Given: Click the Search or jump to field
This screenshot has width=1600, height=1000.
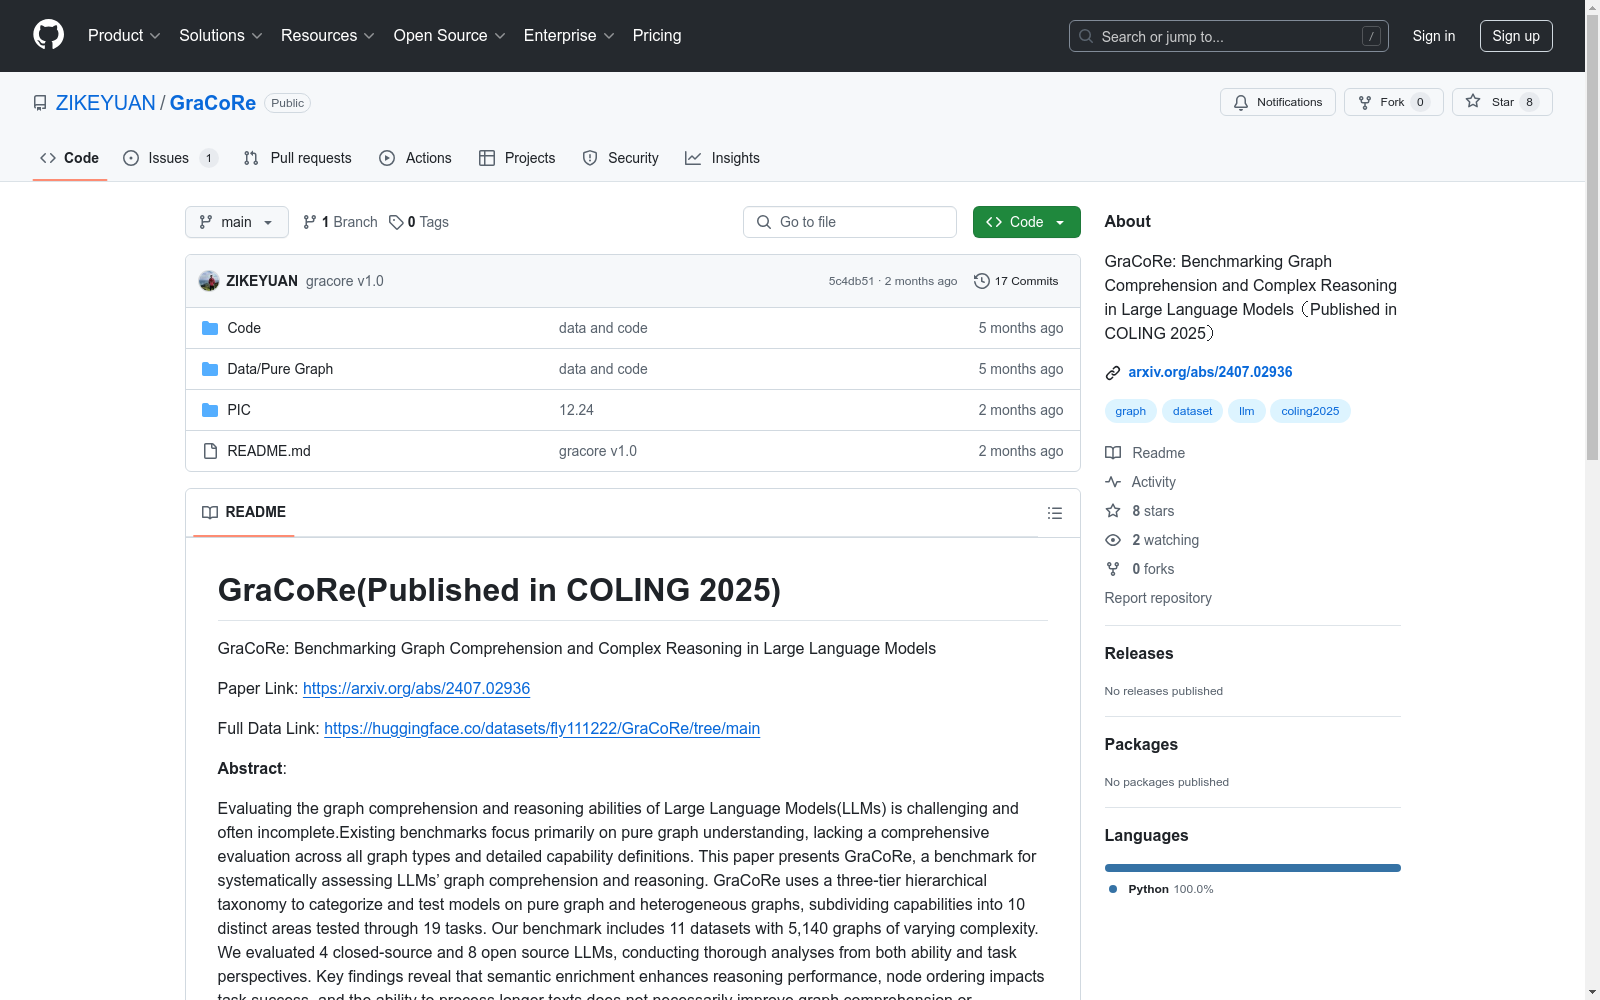Looking at the screenshot, I should click(x=1229, y=36).
